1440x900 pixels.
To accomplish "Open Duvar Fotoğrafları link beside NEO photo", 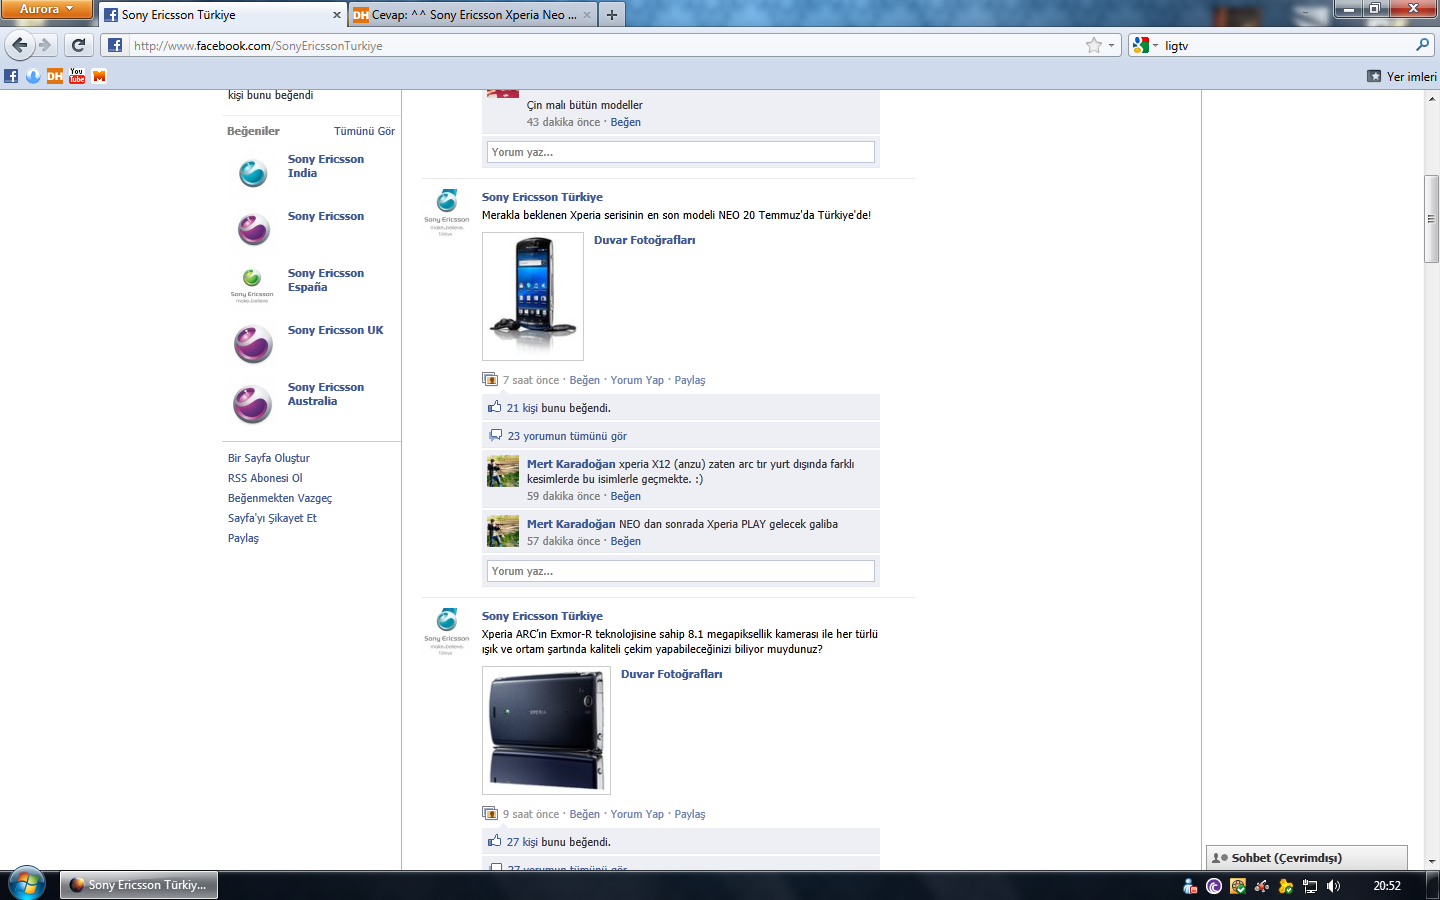I will pos(645,240).
